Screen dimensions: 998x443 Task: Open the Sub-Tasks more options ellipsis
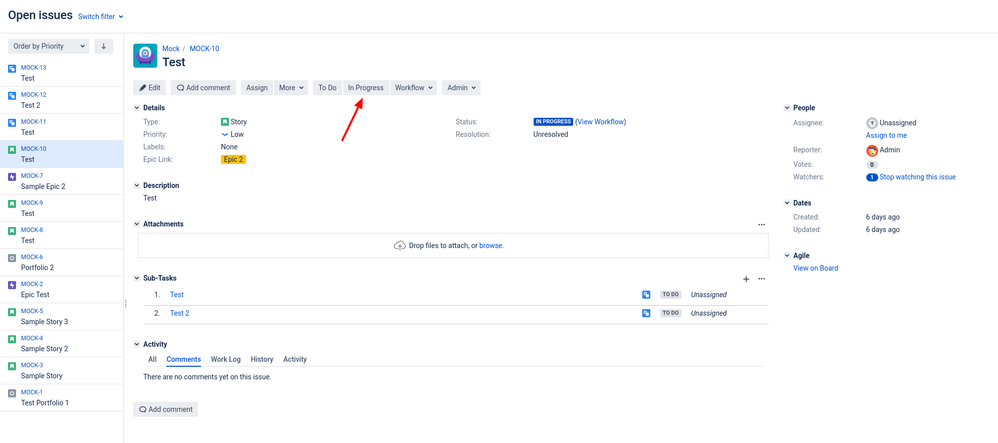click(761, 279)
